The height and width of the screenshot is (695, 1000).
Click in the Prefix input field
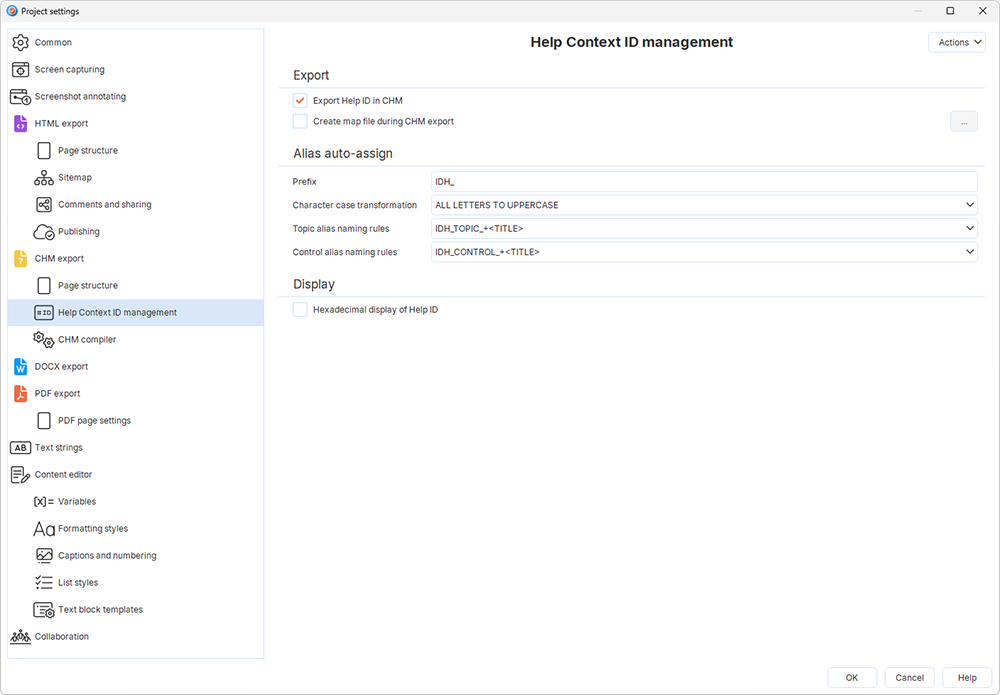(x=704, y=182)
